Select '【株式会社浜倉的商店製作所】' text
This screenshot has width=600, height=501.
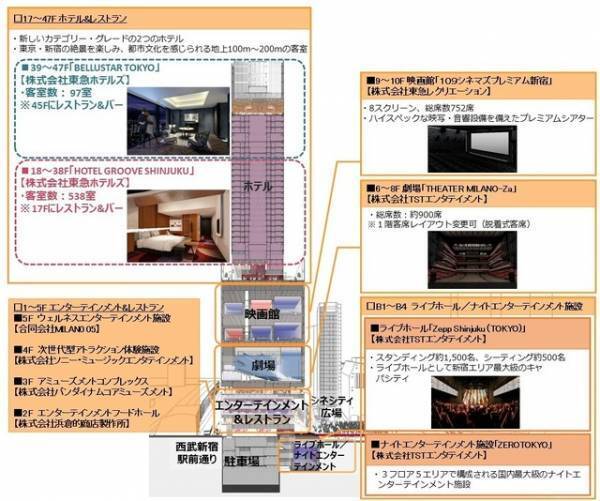coord(72,424)
